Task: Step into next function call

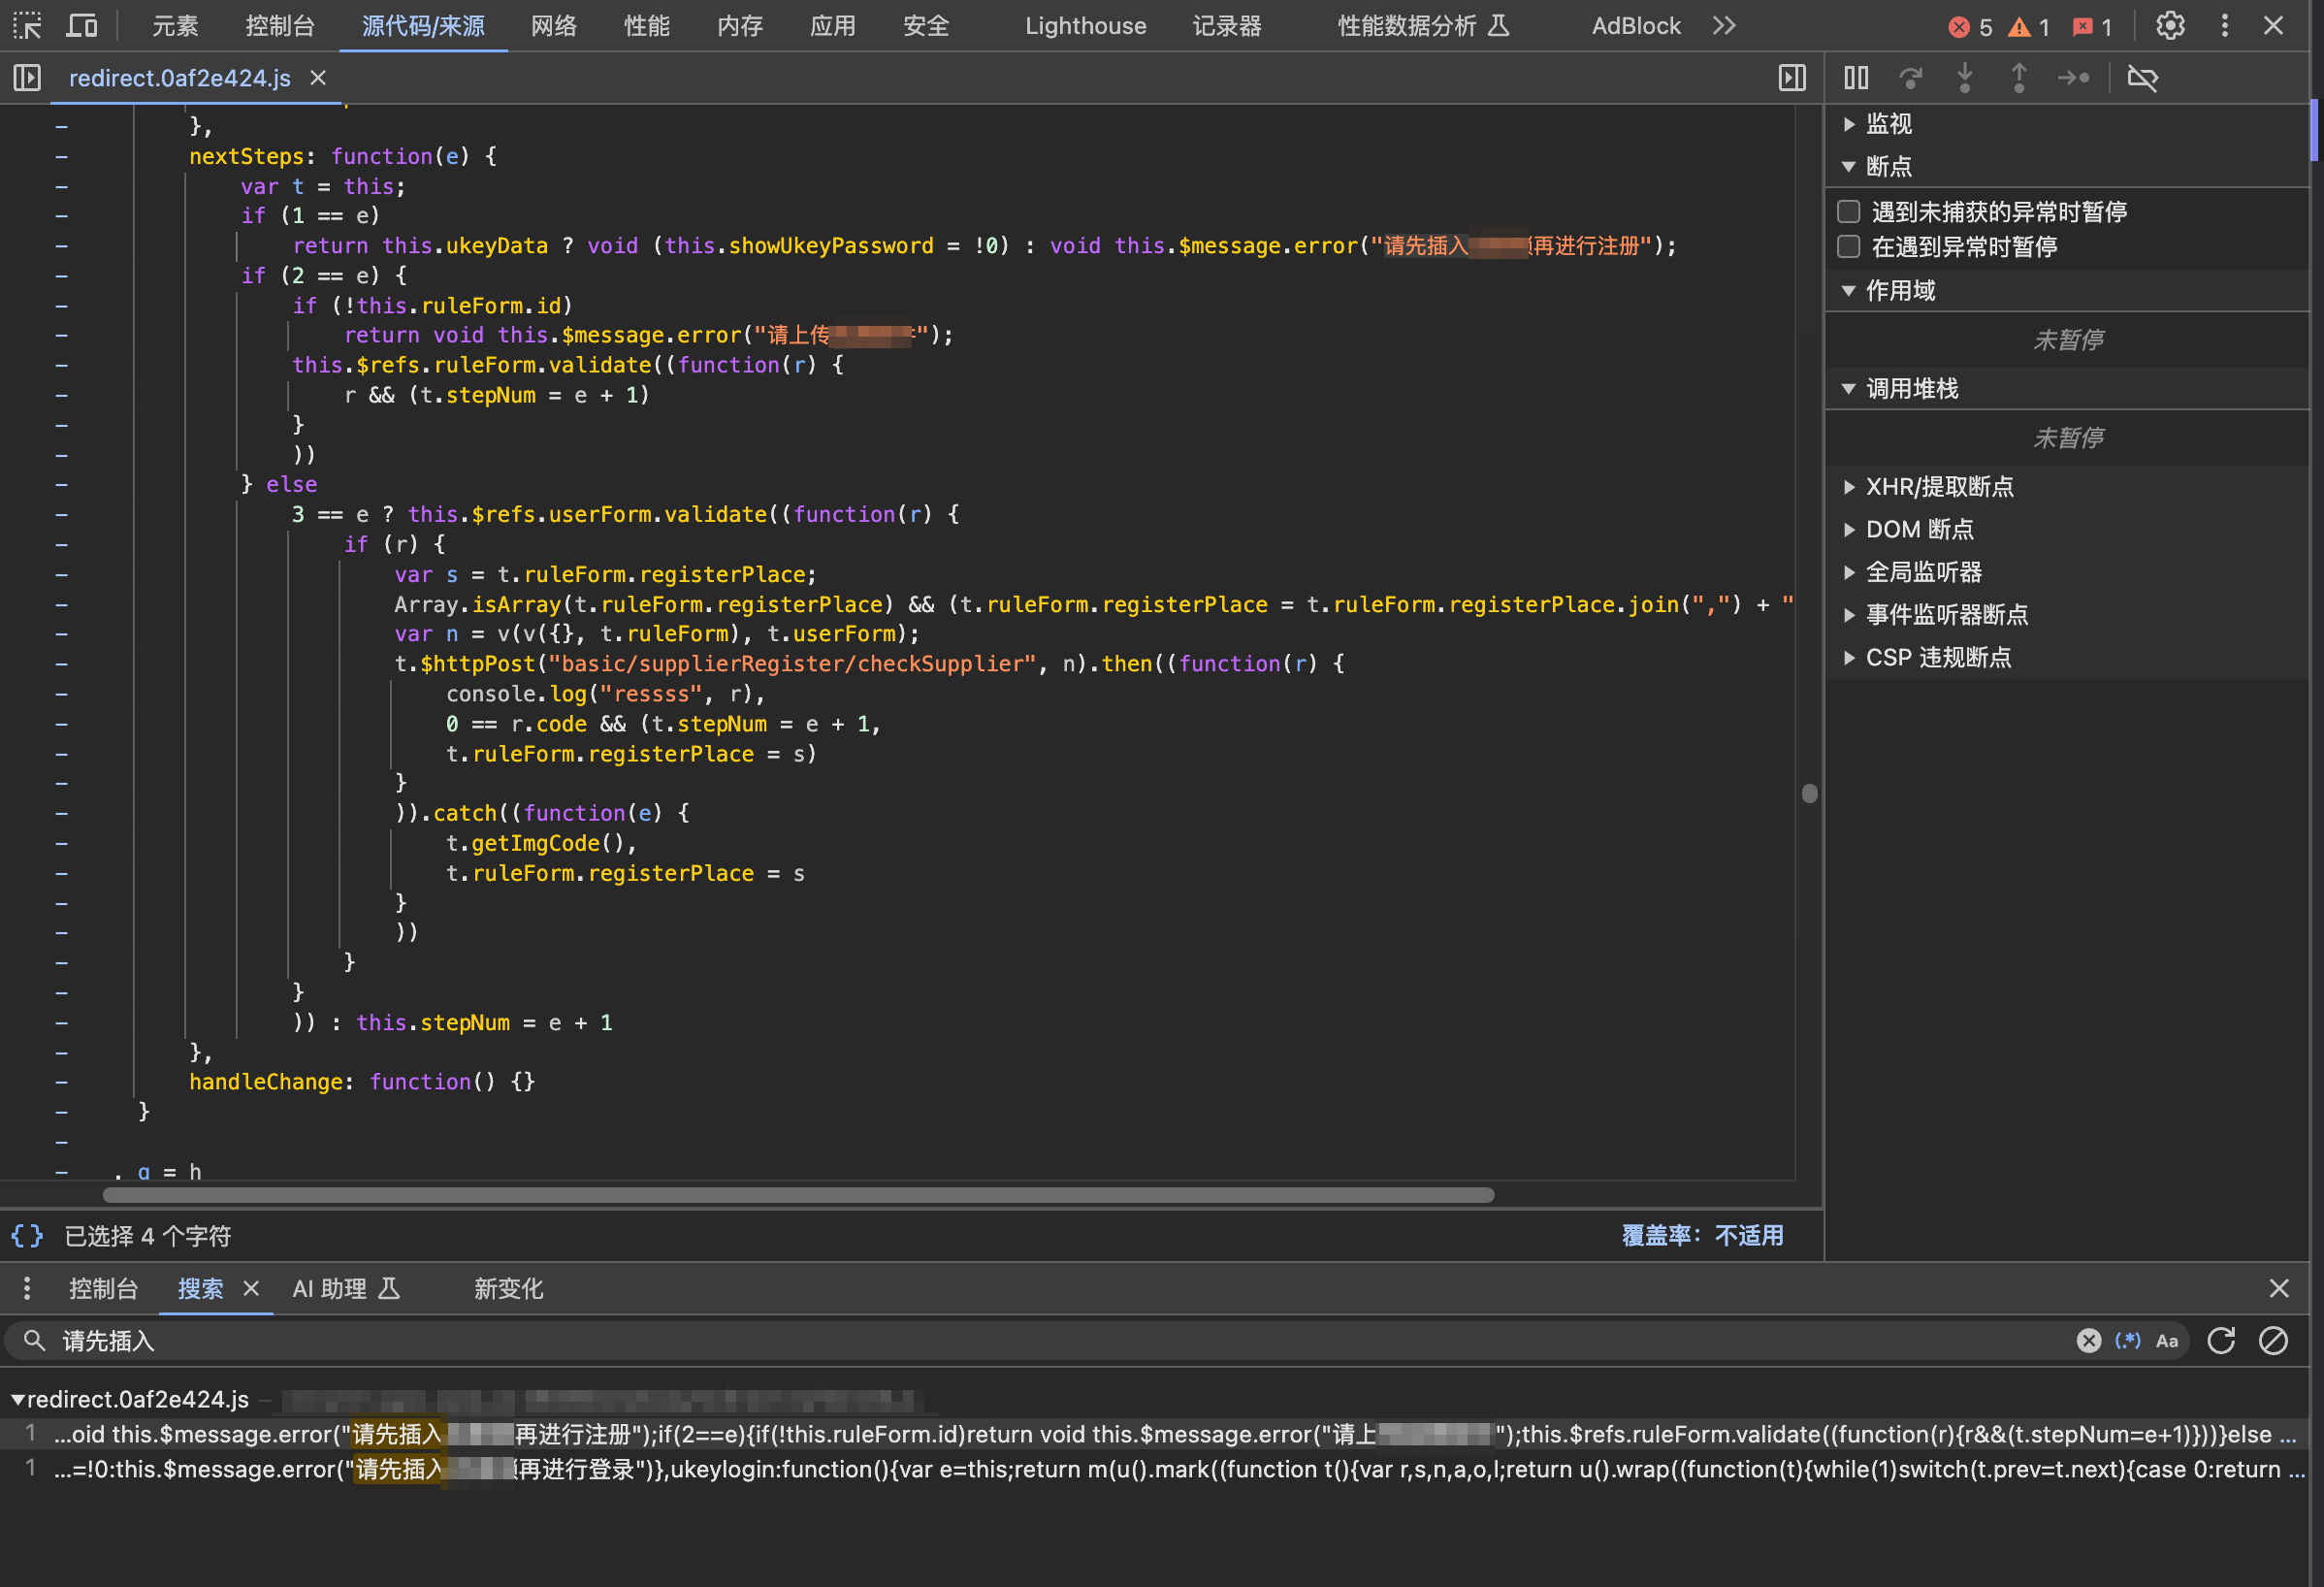Action: [1965, 78]
